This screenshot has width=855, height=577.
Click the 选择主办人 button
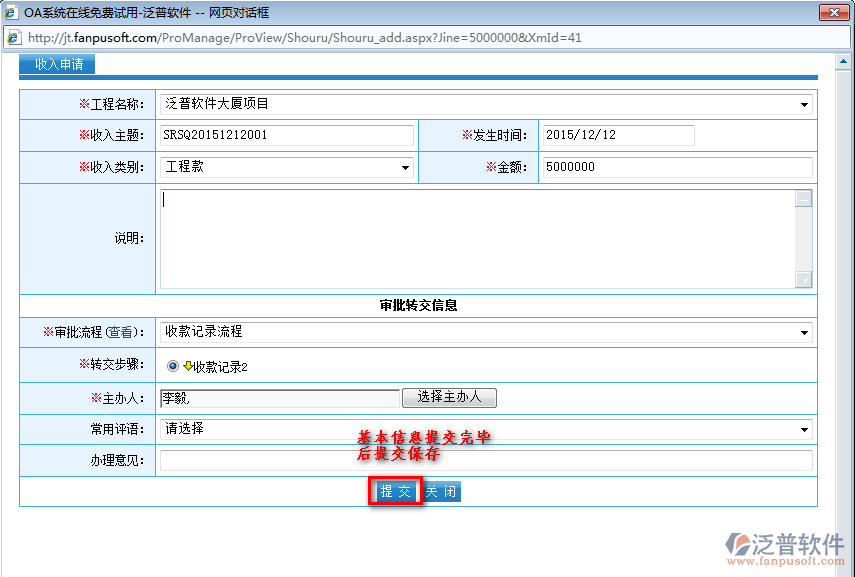click(449, 398)
